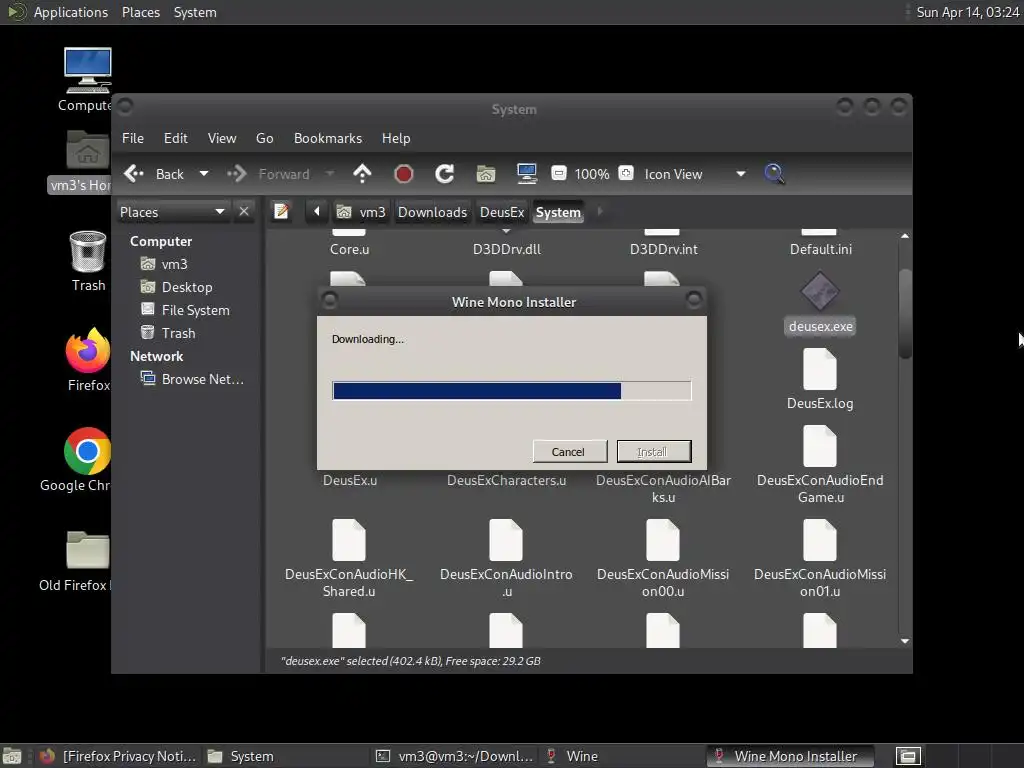The height and width of the screenshot is (768, 1024).
Task: Open the Old Firefox desktop folder
Action: coord(87,550)
